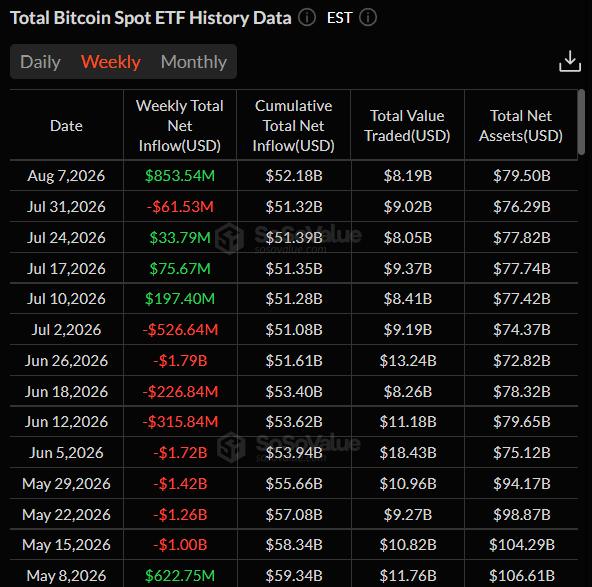Click the Date column header

coord(66,126)
